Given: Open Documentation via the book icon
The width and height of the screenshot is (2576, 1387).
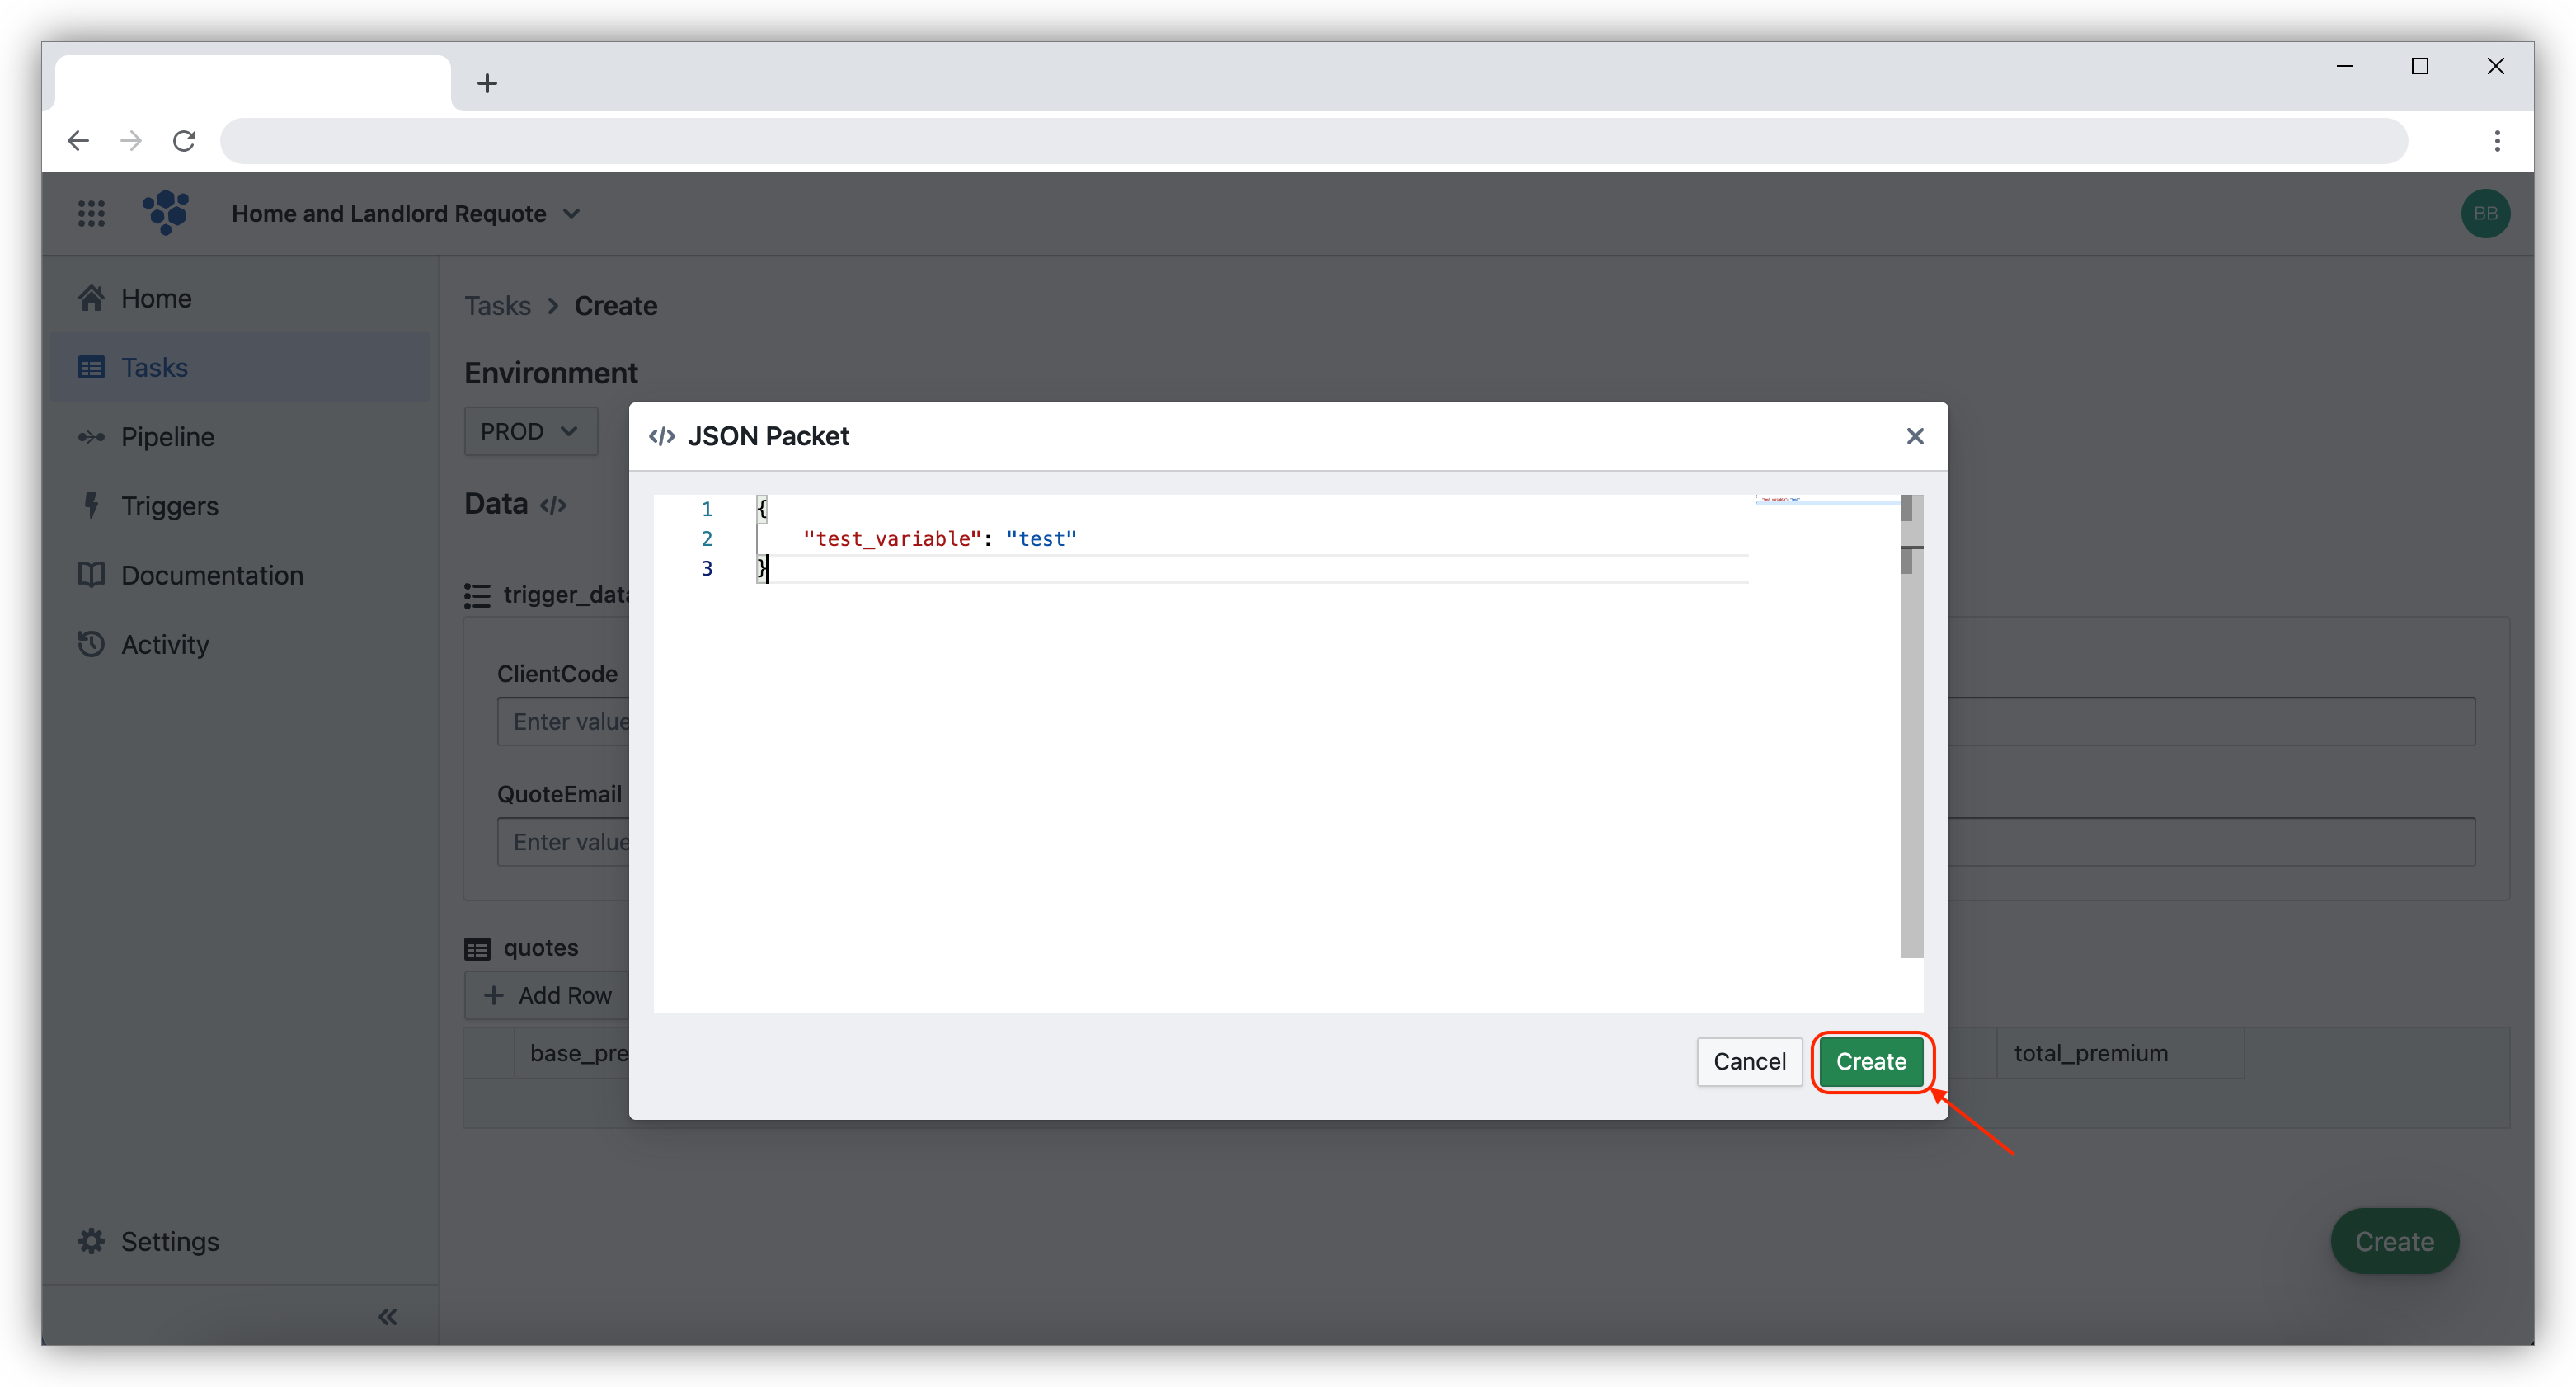Looking at the screenshot, I should click(92, 575).
